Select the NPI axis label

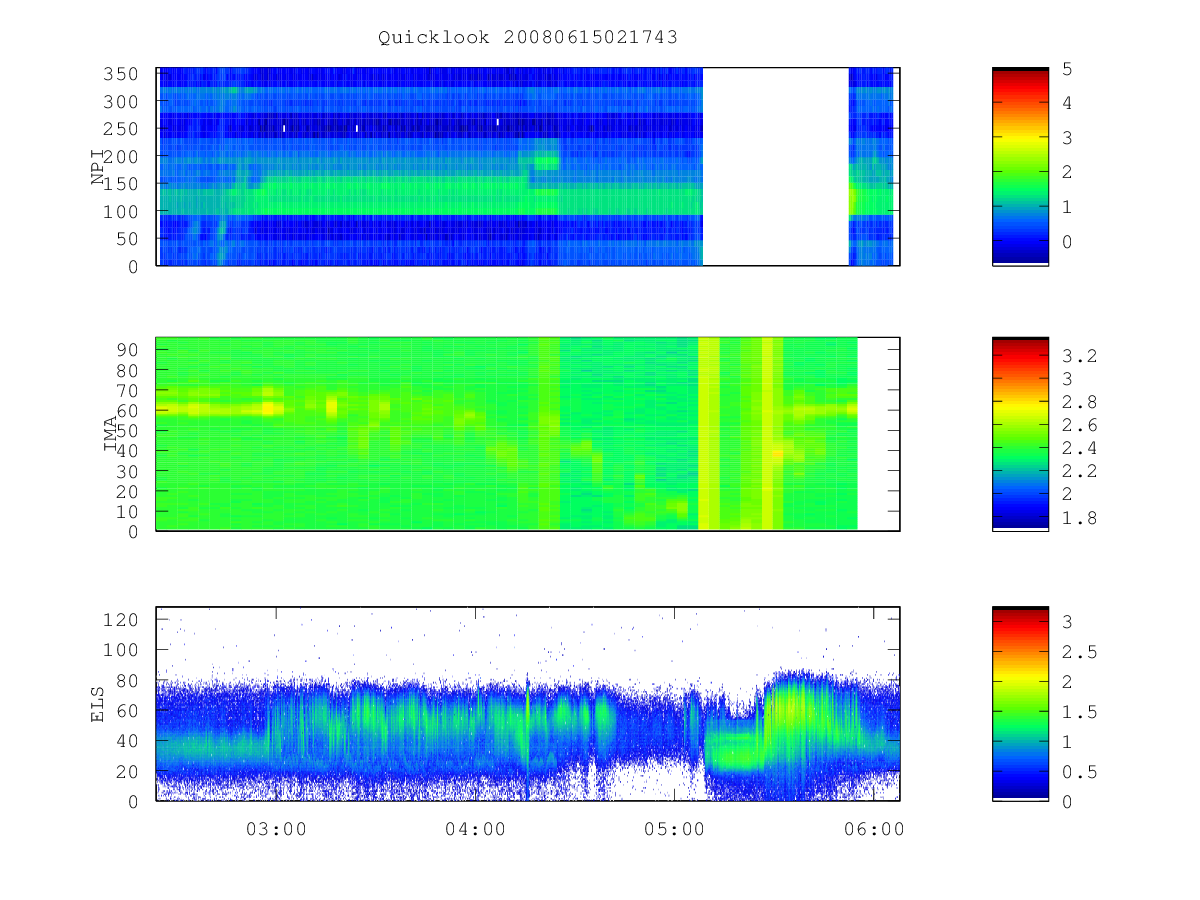(x=99, y=167)
